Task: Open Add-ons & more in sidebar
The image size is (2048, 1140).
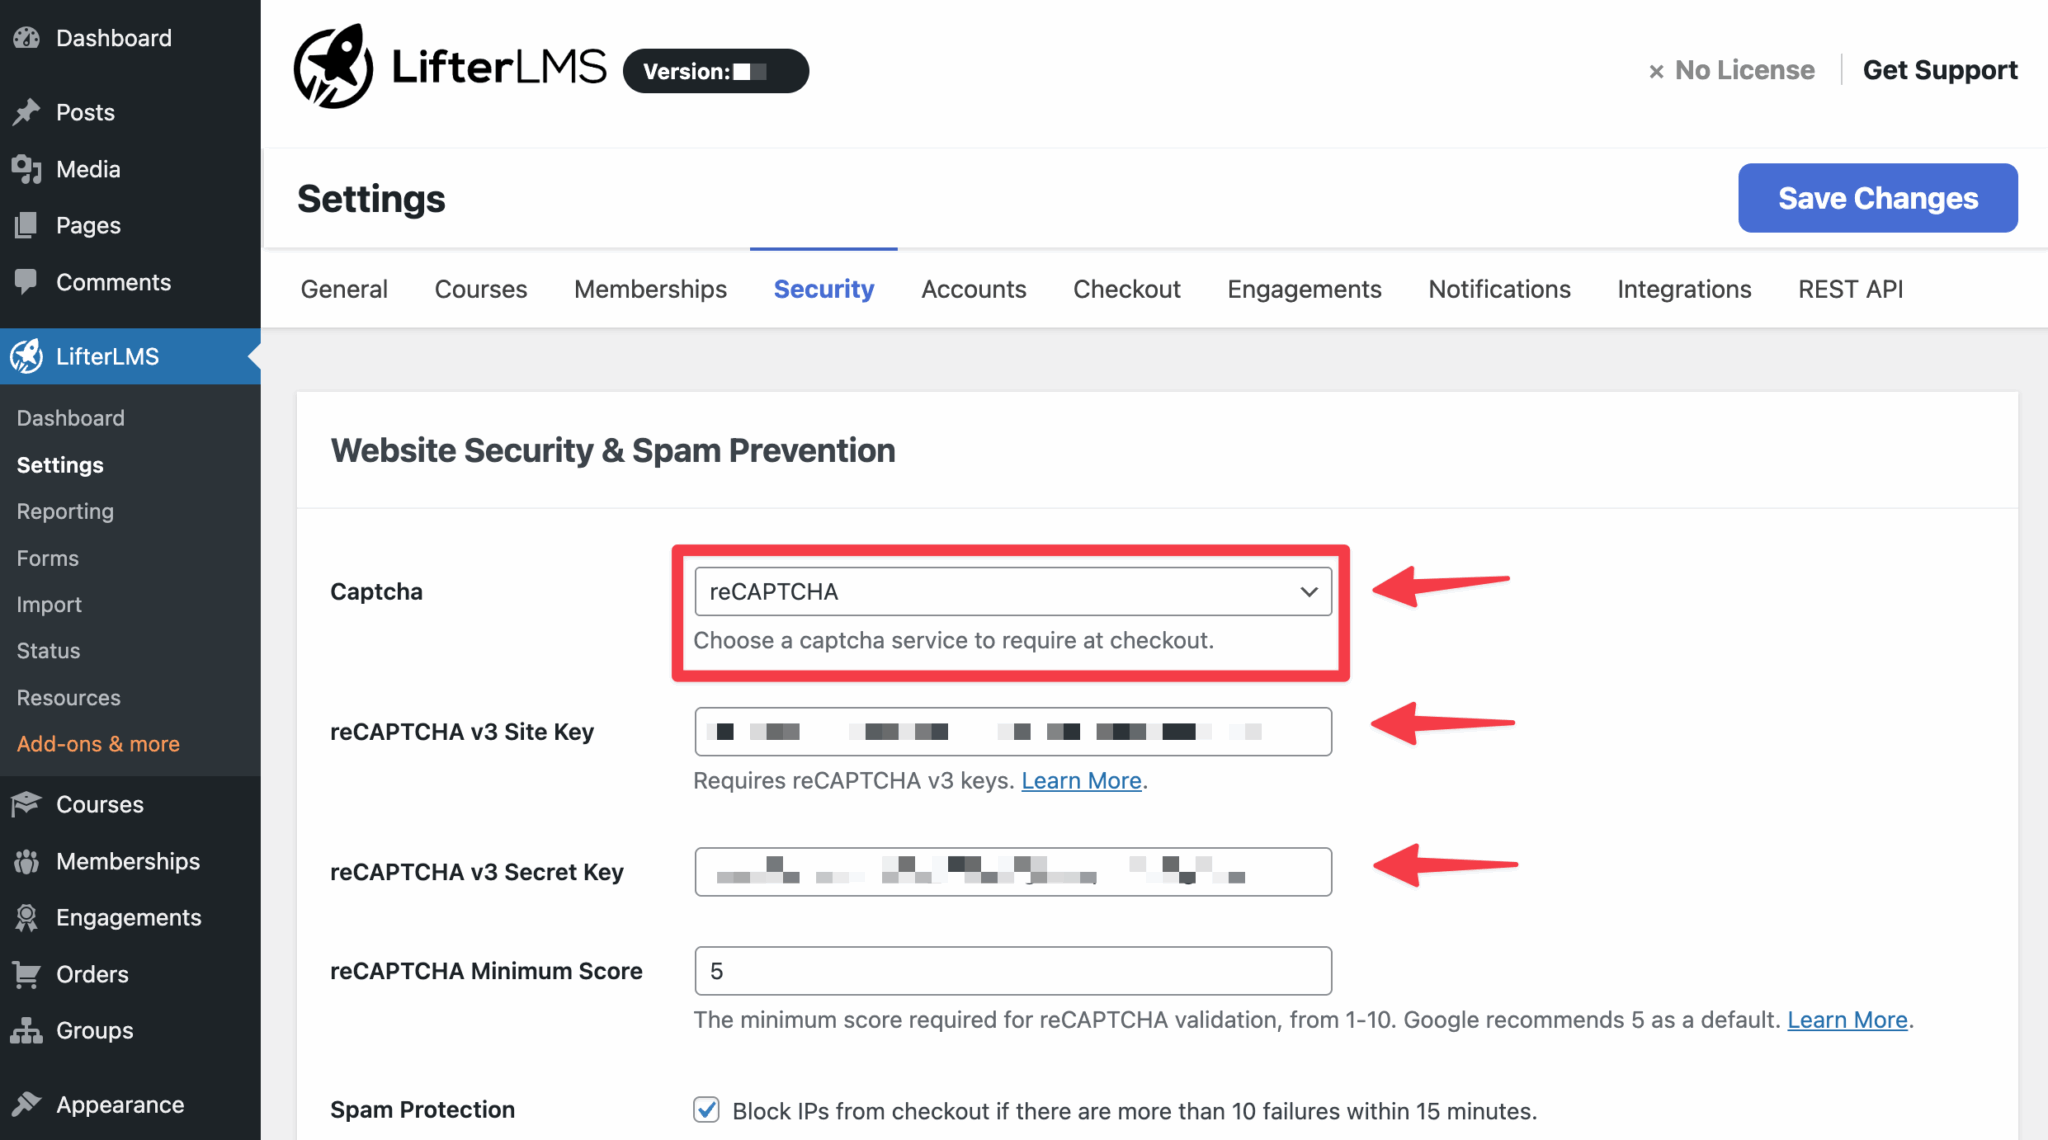Action: [x=98, y=743]
